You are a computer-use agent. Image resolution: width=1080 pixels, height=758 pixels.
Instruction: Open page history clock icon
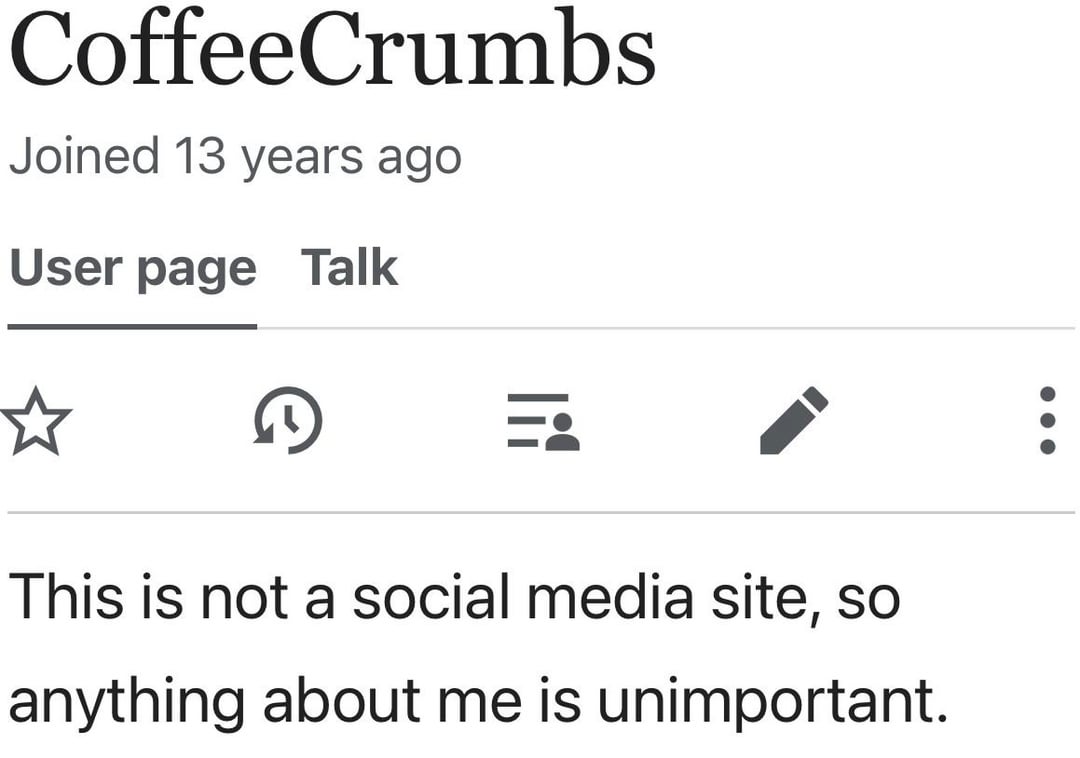[288, 420]
